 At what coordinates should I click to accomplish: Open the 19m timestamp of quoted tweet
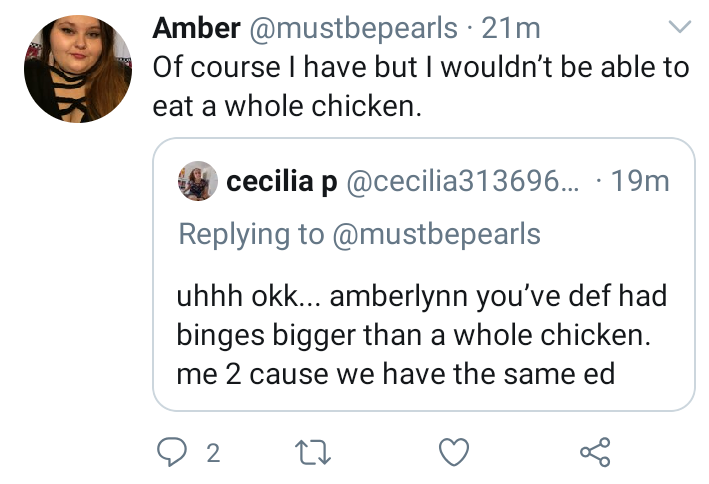(x=640, y=181)
